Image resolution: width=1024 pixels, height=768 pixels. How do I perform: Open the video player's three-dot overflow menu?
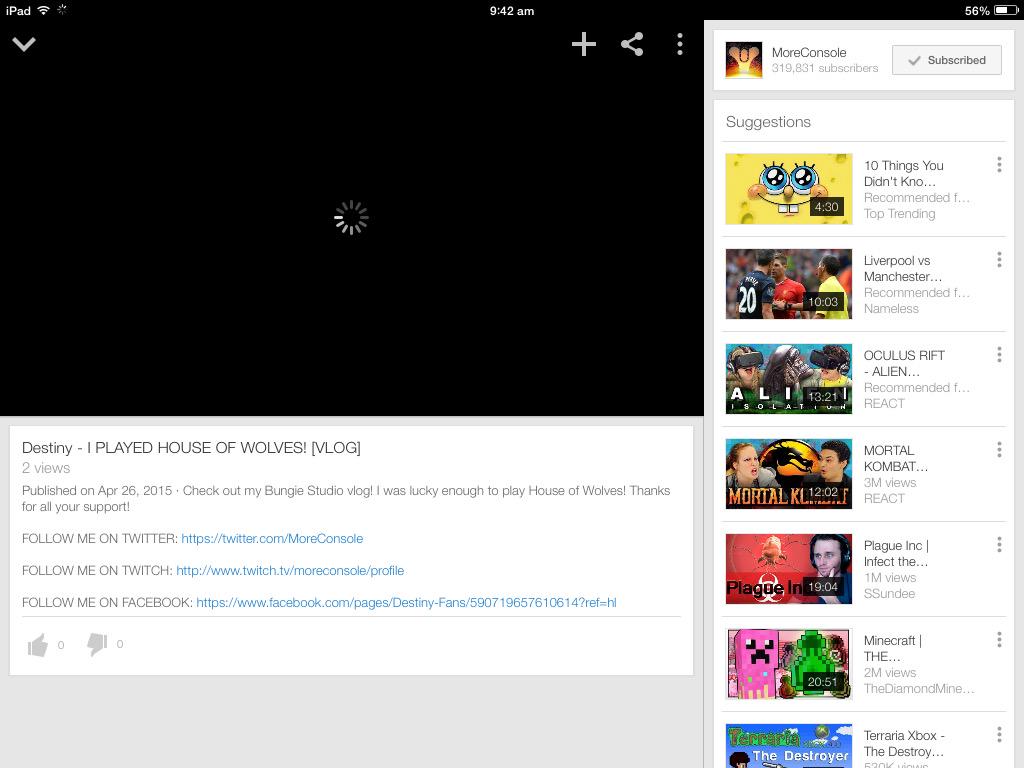click(680, 44)
